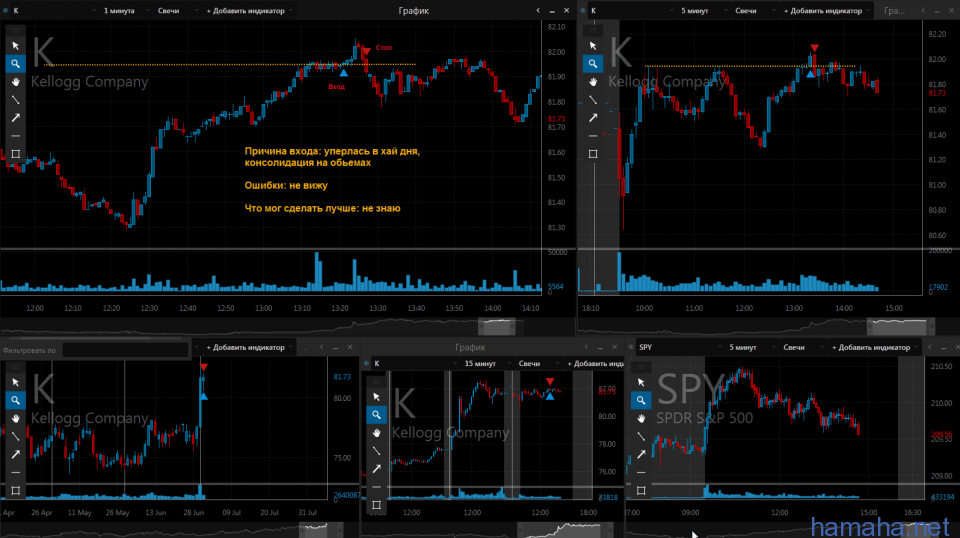Pick the rectangle tool in the daily K chart
This screenshot has width=960, height=538.
coord(15,490)
